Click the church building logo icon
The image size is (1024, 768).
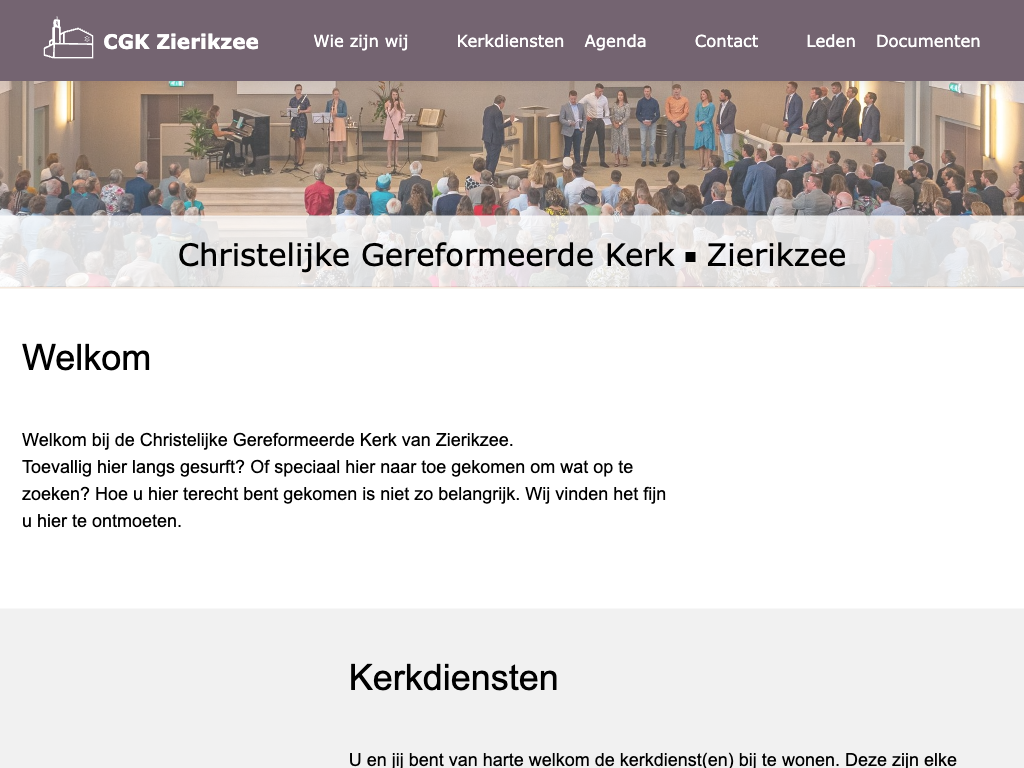pos(68,40)
